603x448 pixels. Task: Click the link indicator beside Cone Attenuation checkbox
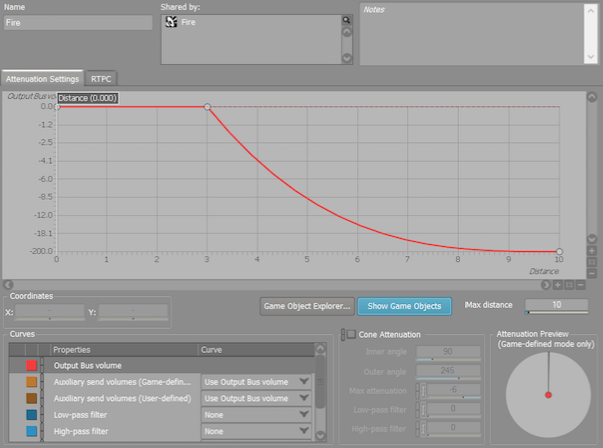[x=343, y=335]
